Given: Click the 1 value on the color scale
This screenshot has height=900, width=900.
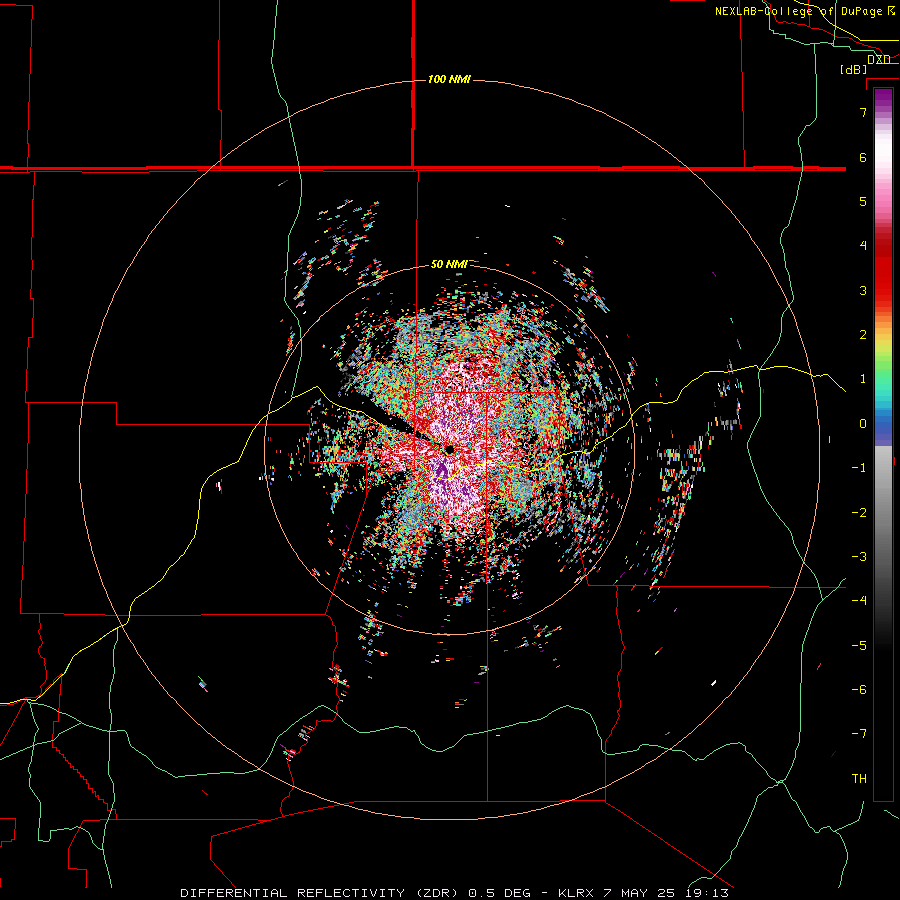Looking at the screenshot, I should [863, 379].
